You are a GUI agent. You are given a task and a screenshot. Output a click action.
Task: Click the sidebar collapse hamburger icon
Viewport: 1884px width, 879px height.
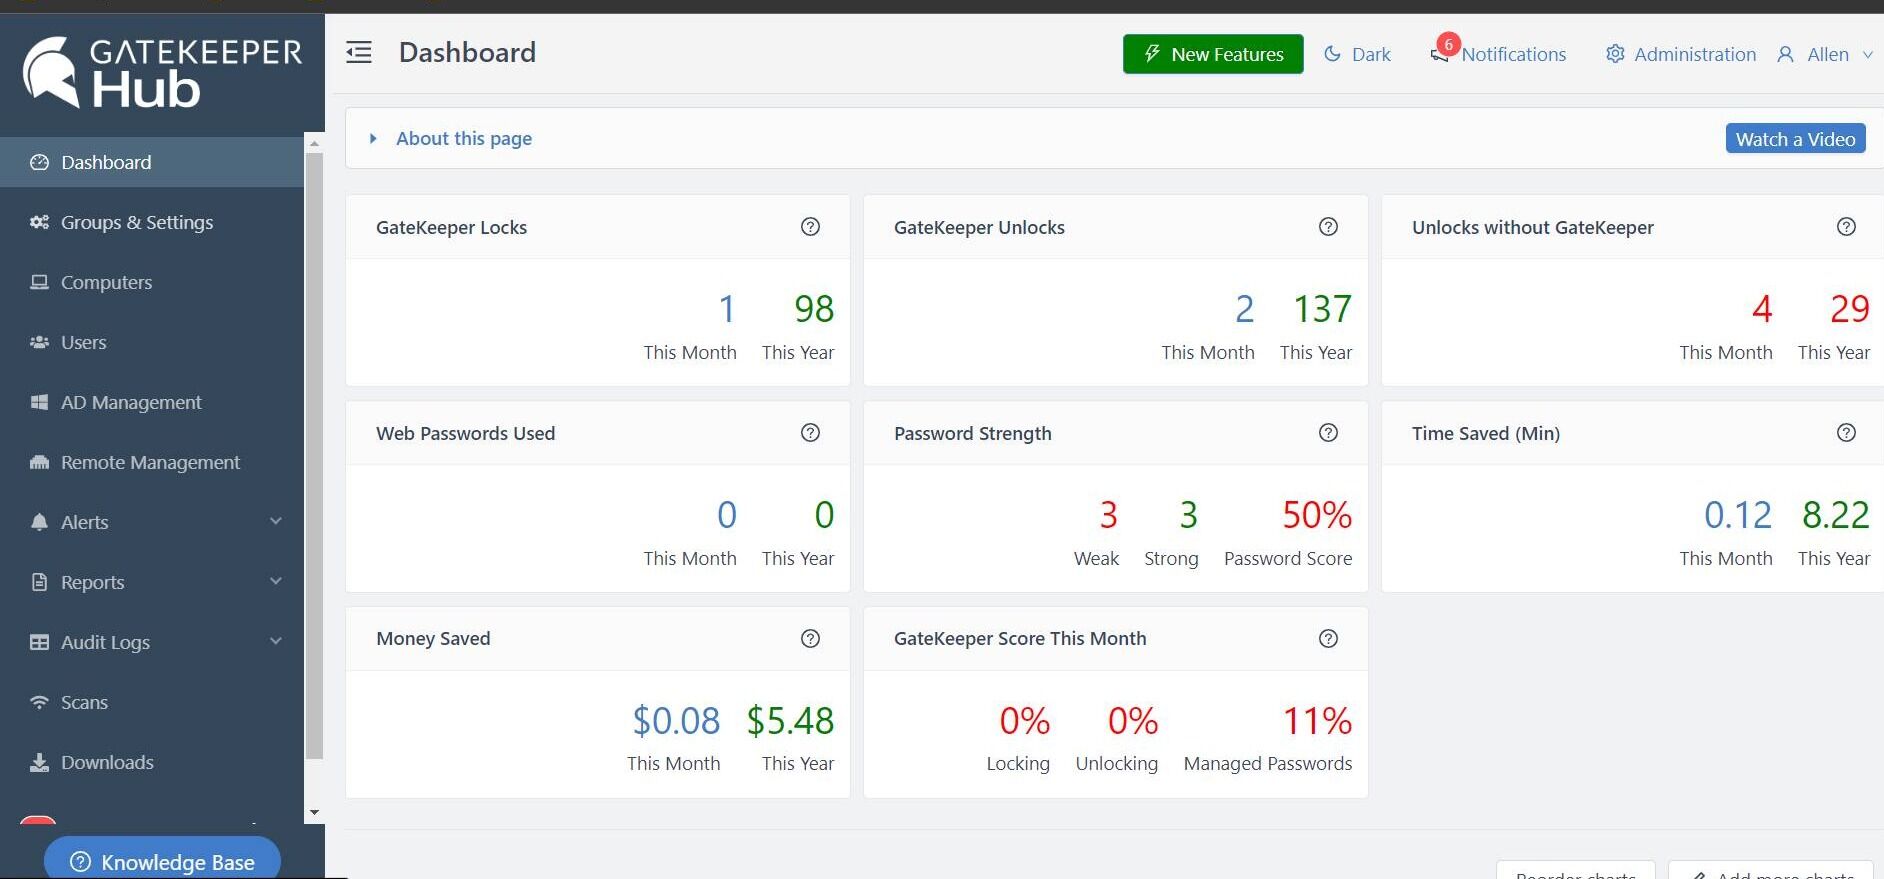tap(359, 53)
